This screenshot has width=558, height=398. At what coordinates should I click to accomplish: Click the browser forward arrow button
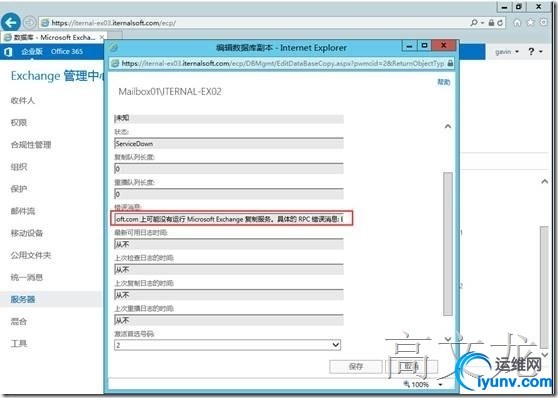coord(30,23)
